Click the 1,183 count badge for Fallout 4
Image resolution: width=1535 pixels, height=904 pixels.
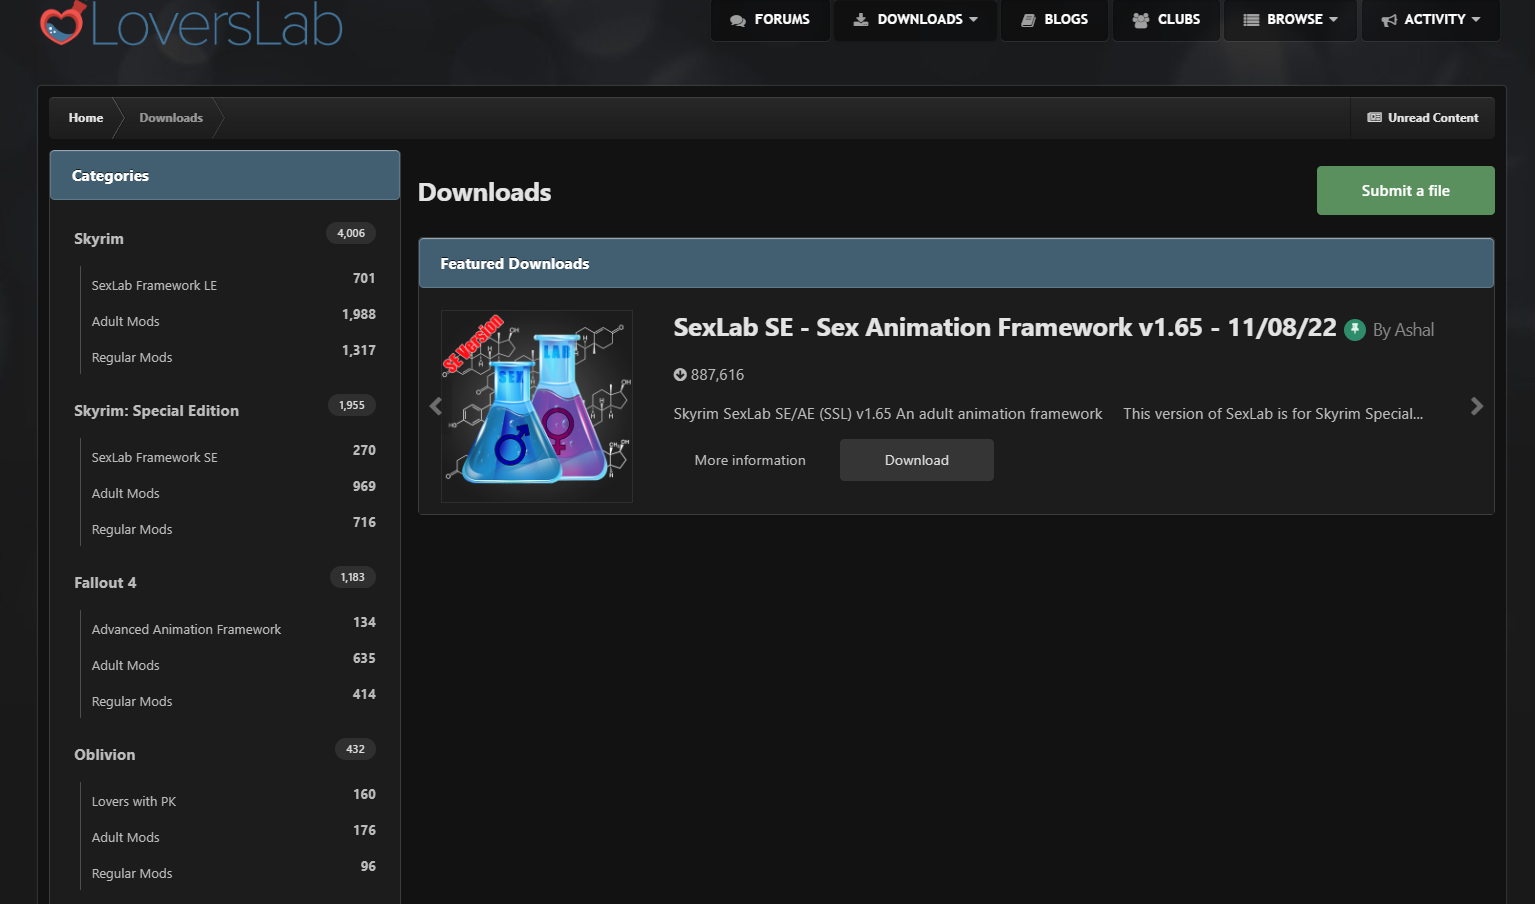tap(353, 577)
